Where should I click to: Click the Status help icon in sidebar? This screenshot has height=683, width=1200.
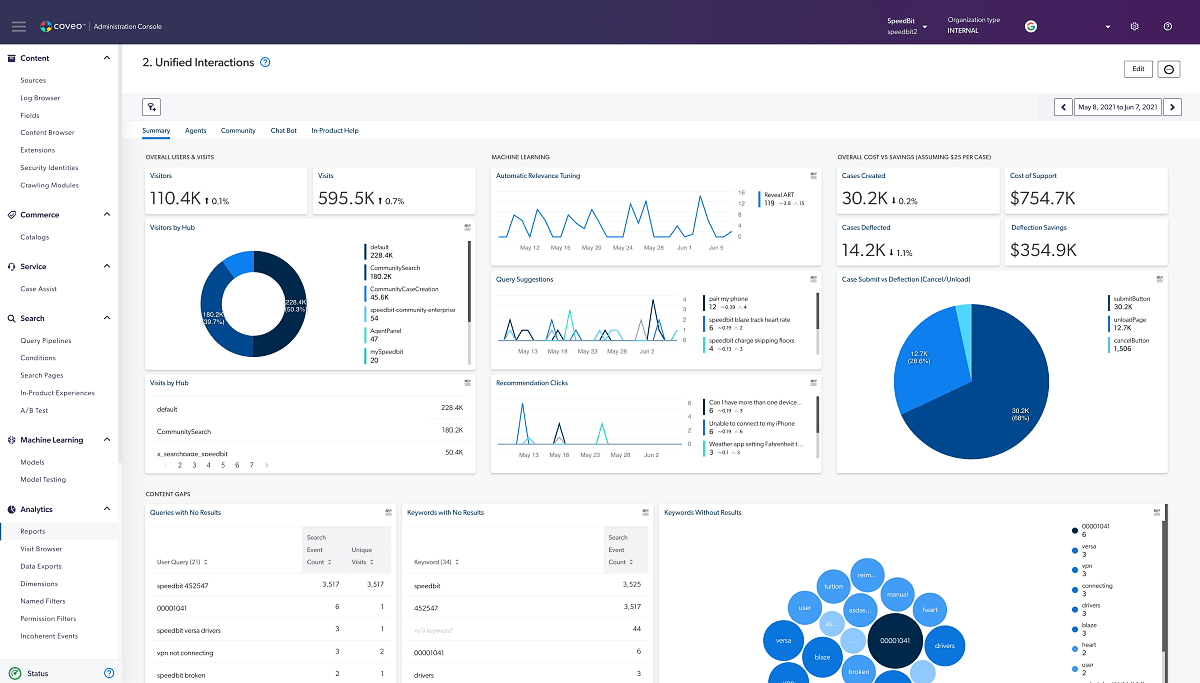click(109, 673)
